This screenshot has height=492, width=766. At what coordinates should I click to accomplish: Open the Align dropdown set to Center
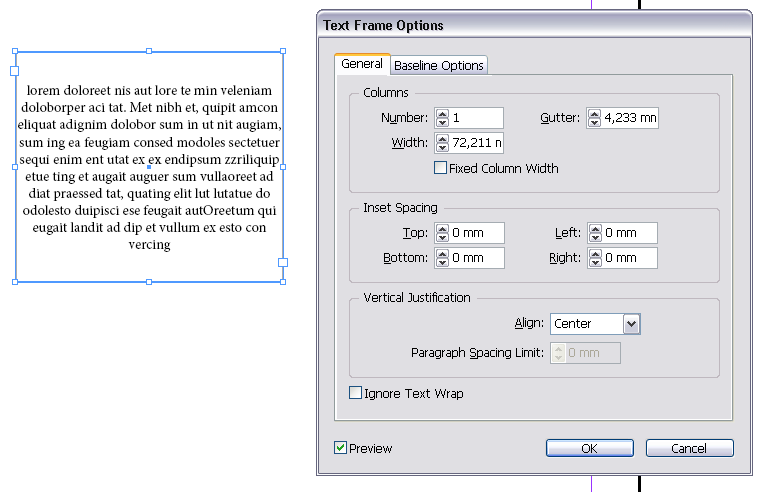595,324
